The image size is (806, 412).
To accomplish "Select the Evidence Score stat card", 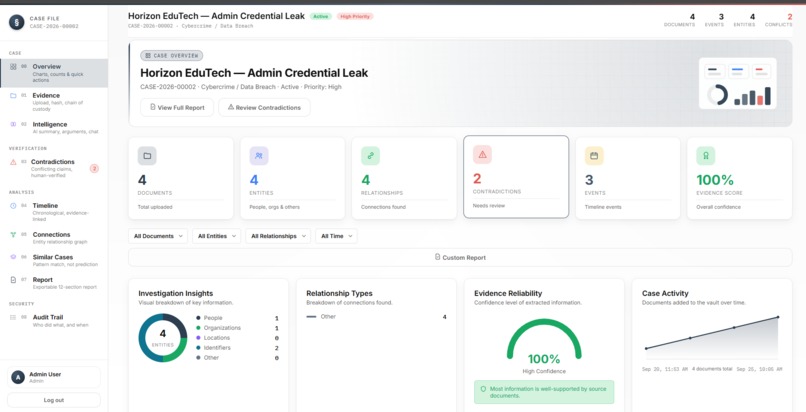I will click(740, 178).
